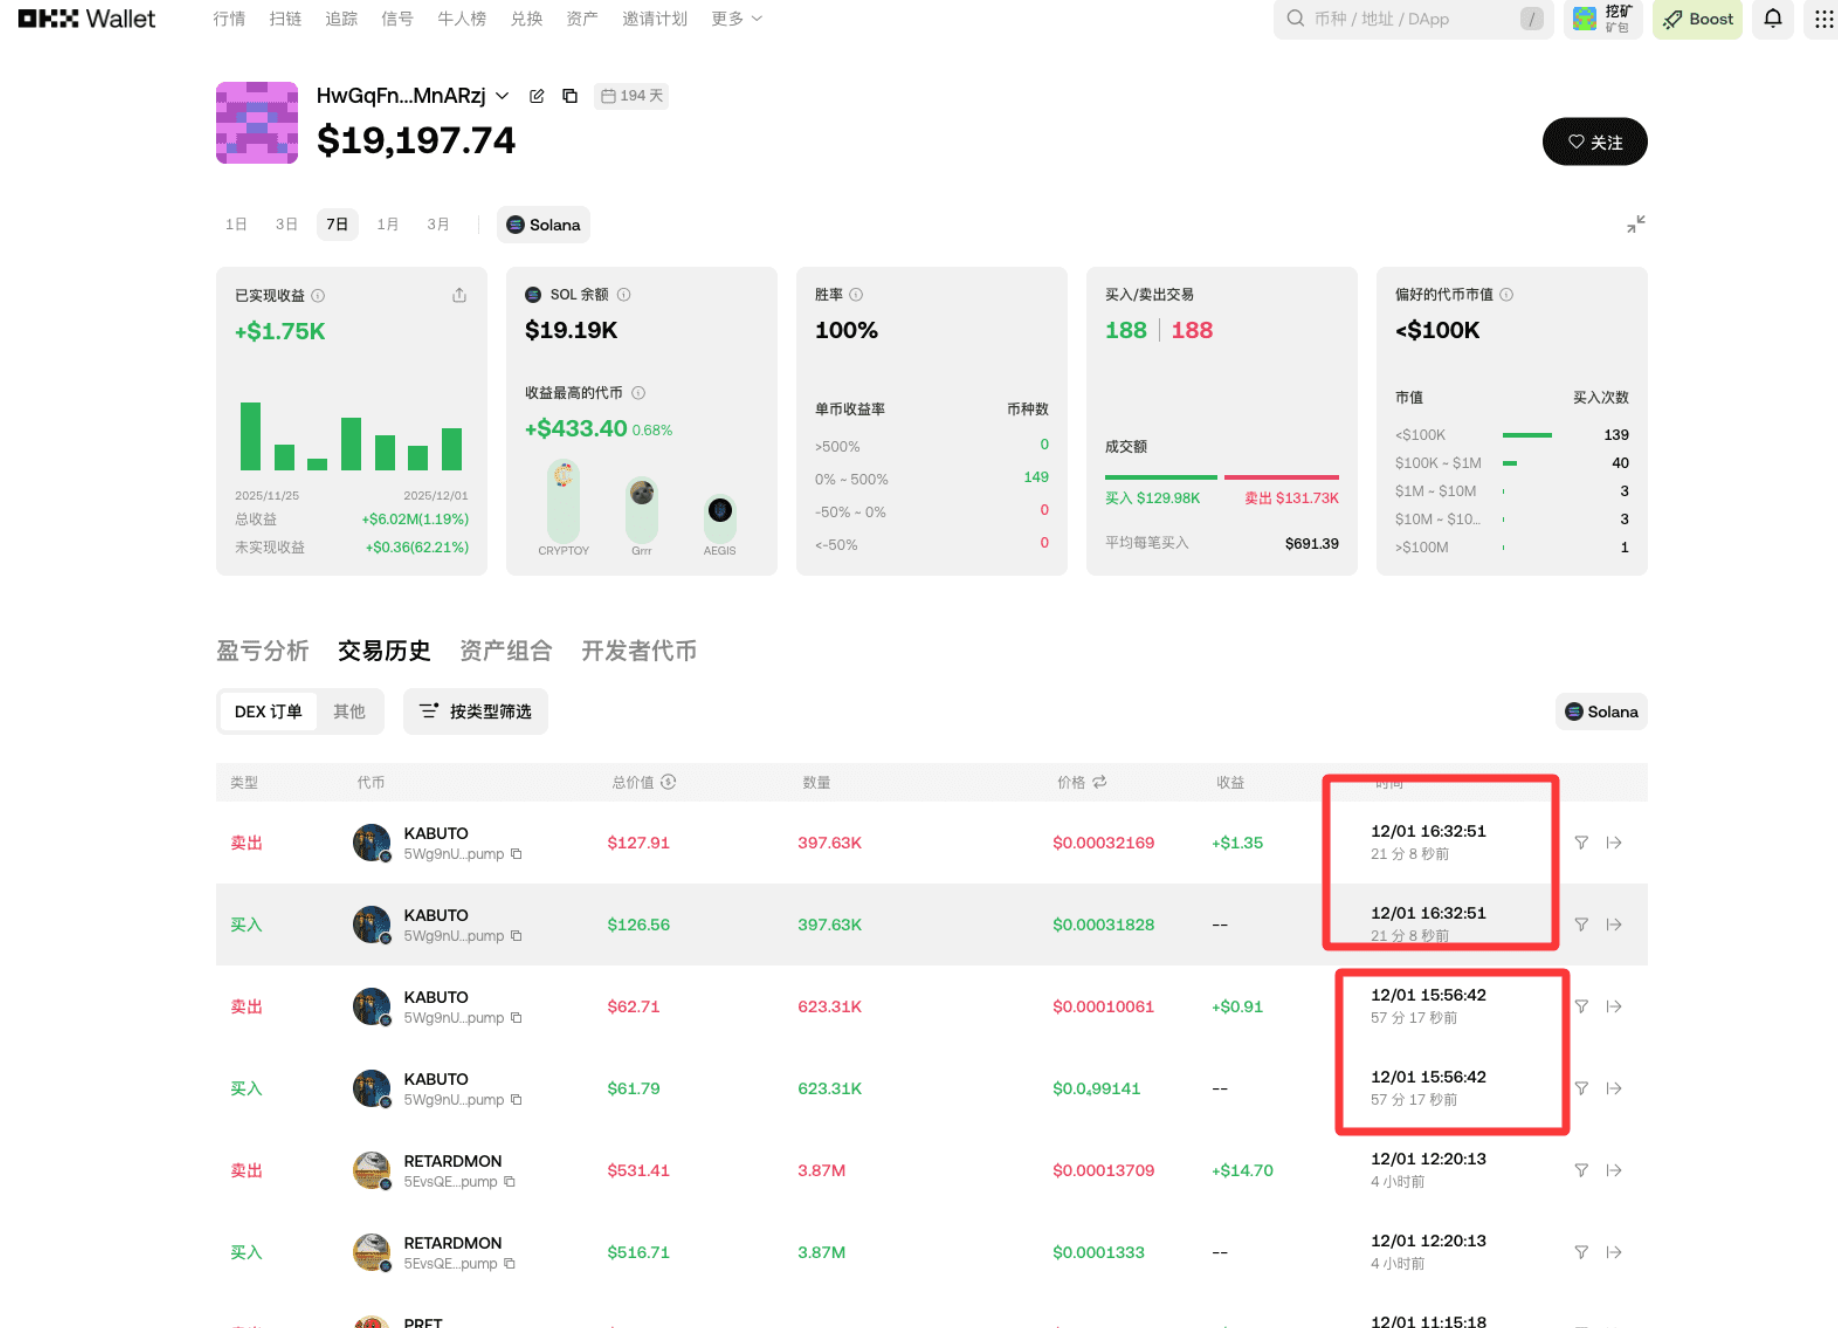This screenshot has height=1328, width=1838.
Task: Open the 扫链 nav item
Action: (x=285, y=19)
